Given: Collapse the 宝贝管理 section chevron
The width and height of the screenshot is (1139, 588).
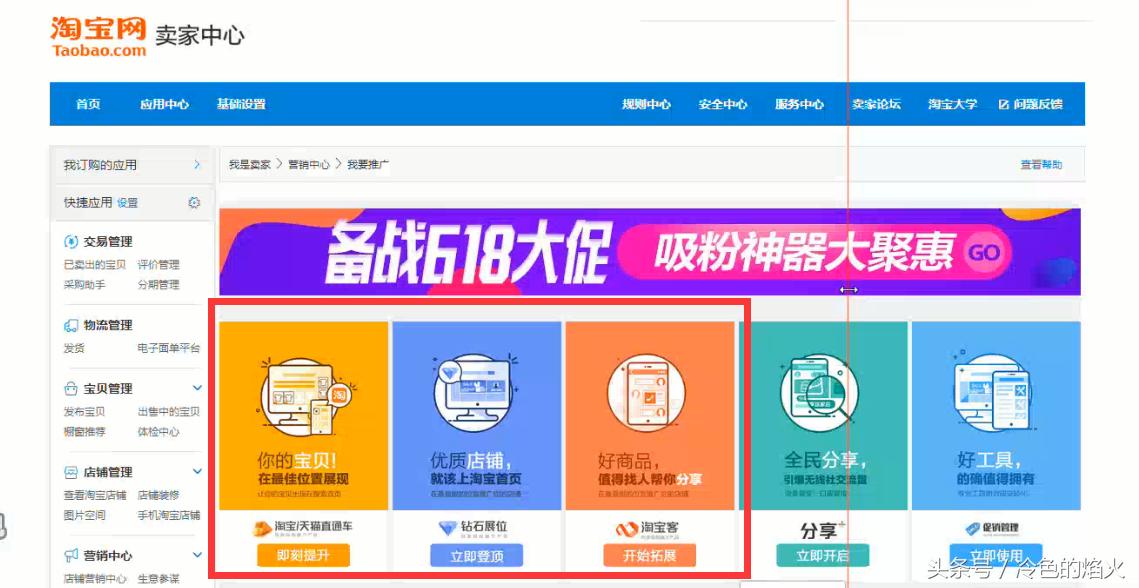Looking at the screenshot, I should pyautogui.click(x=197, y=388).
